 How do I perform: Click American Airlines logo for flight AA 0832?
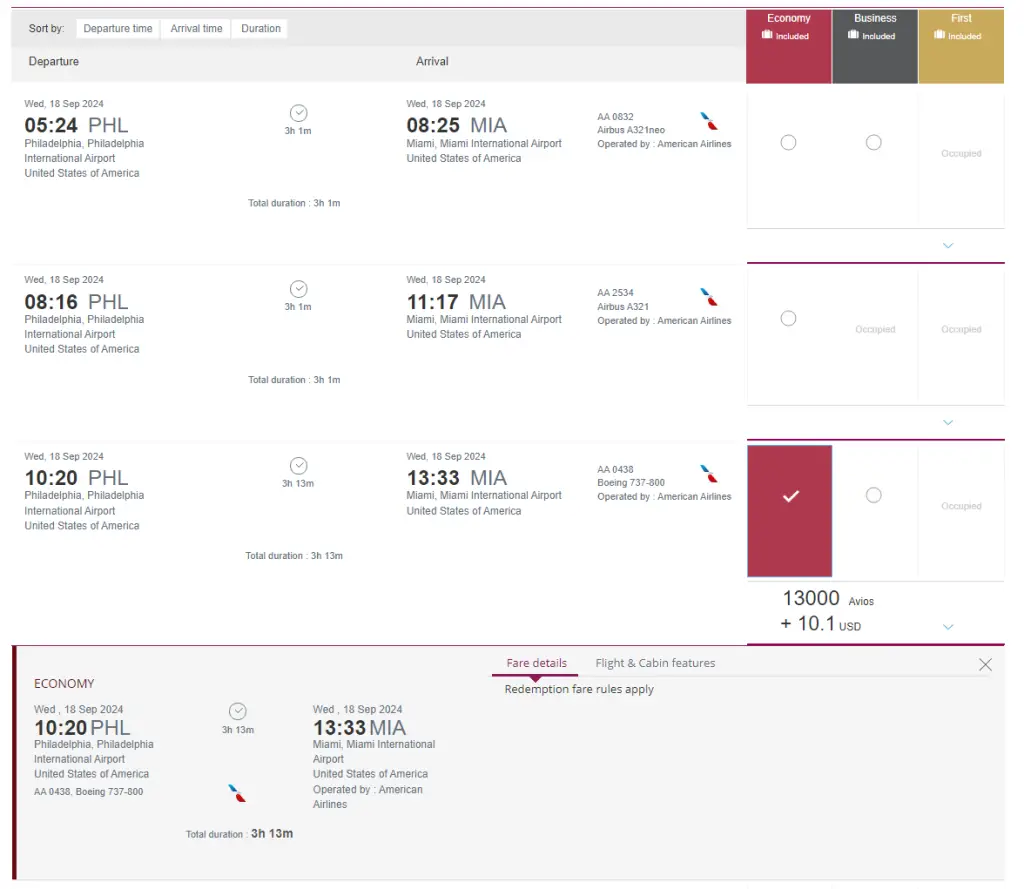(x=709, y=121)
